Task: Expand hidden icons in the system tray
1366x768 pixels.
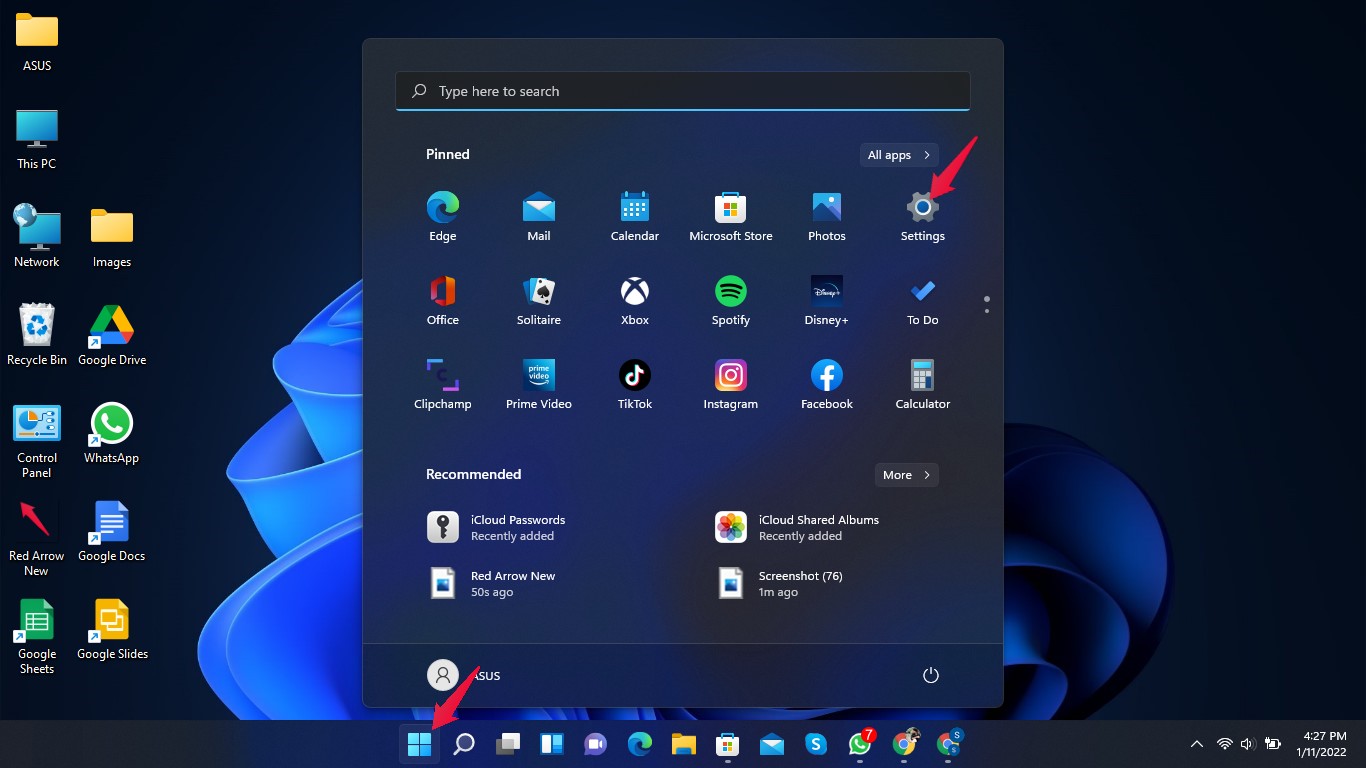Action: tap(1196, 744)
